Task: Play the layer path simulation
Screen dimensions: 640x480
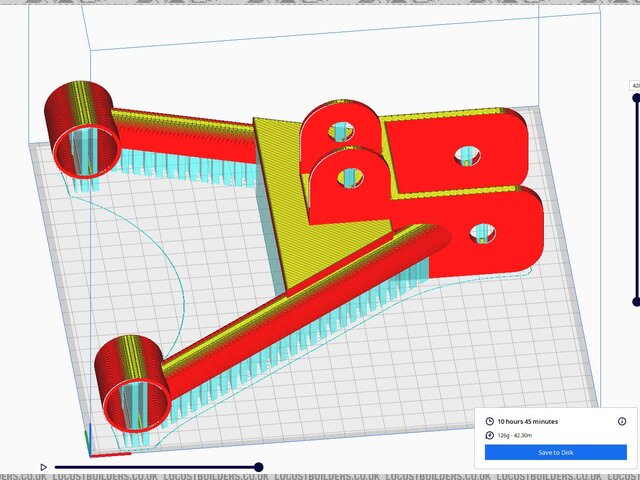Action: coord(44,467)
